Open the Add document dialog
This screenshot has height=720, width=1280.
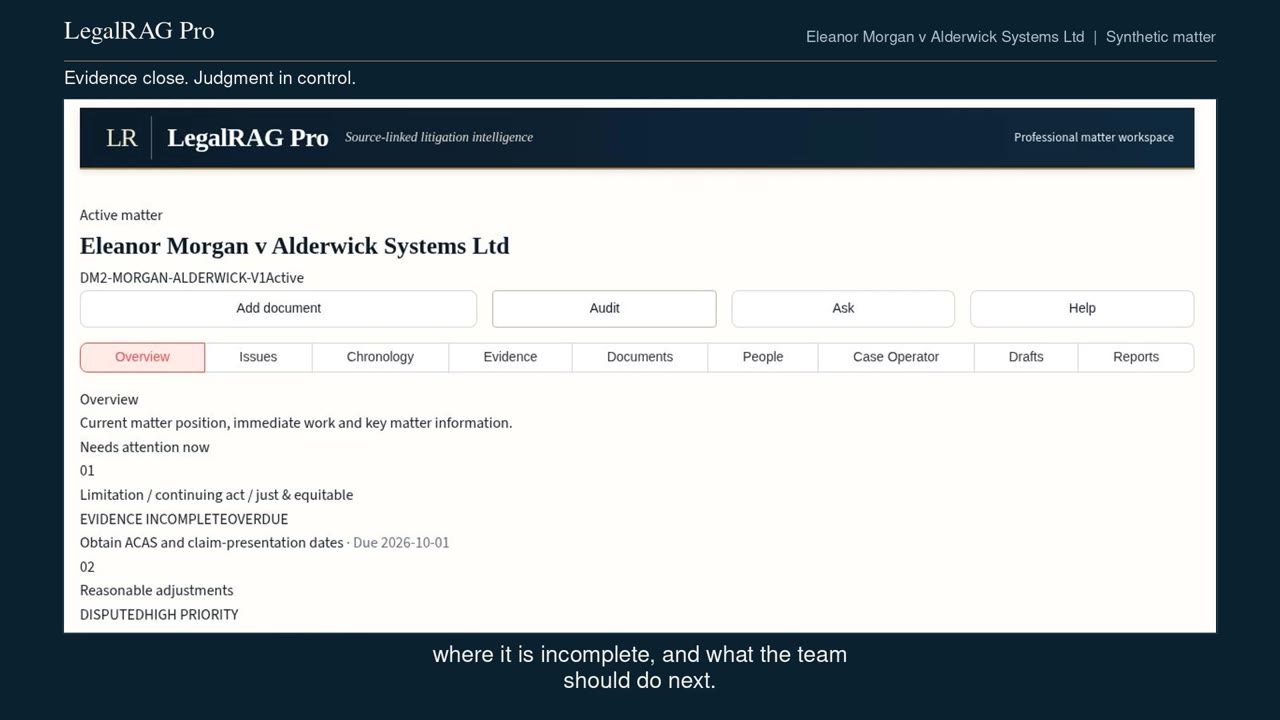tap(278, 308)
